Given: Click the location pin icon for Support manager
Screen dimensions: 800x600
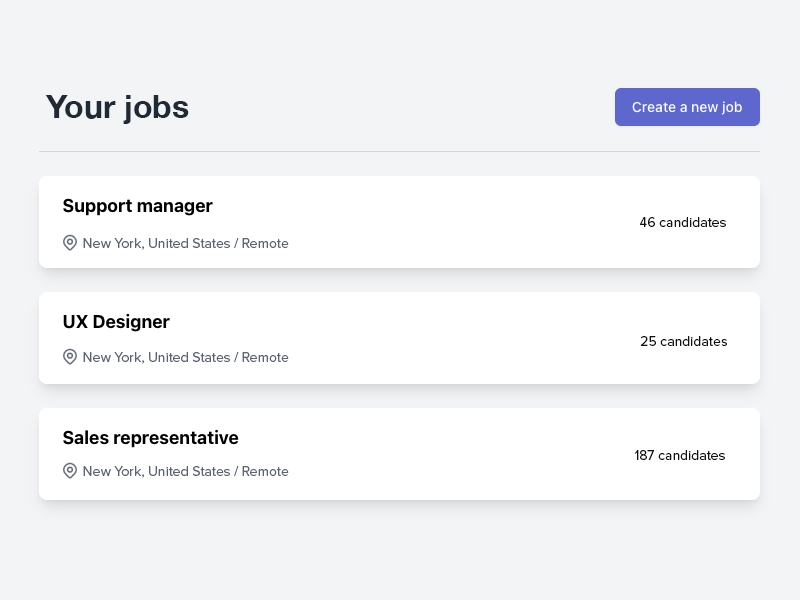Looking at the screenshot, I should [x=70, y=242].
